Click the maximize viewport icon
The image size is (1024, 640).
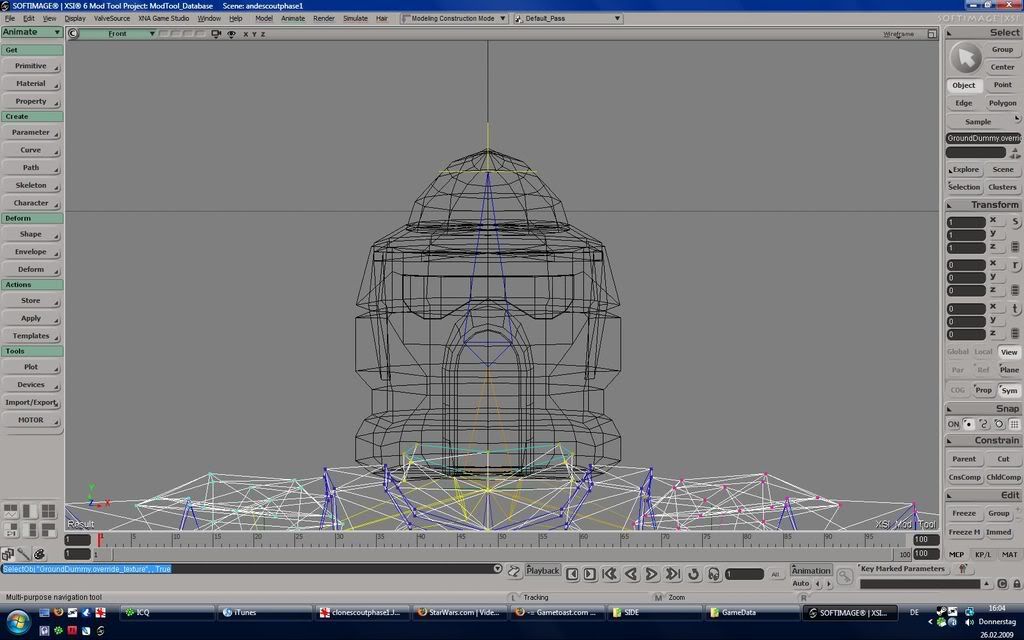[932, 34]
